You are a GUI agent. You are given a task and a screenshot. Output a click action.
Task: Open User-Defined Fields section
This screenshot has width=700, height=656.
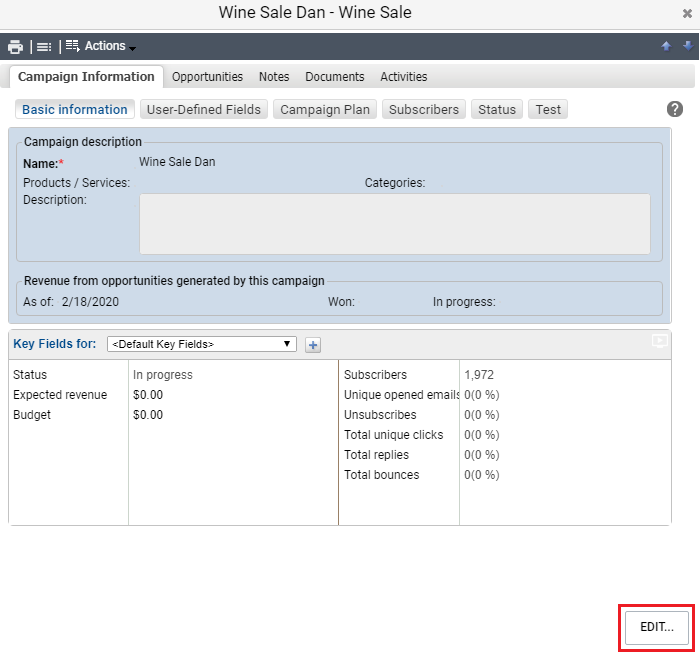(x=204, y=110)
